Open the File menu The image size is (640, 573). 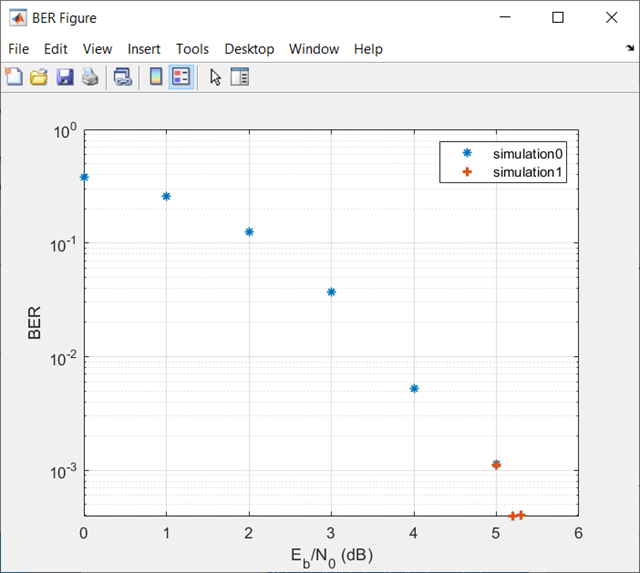20,49
